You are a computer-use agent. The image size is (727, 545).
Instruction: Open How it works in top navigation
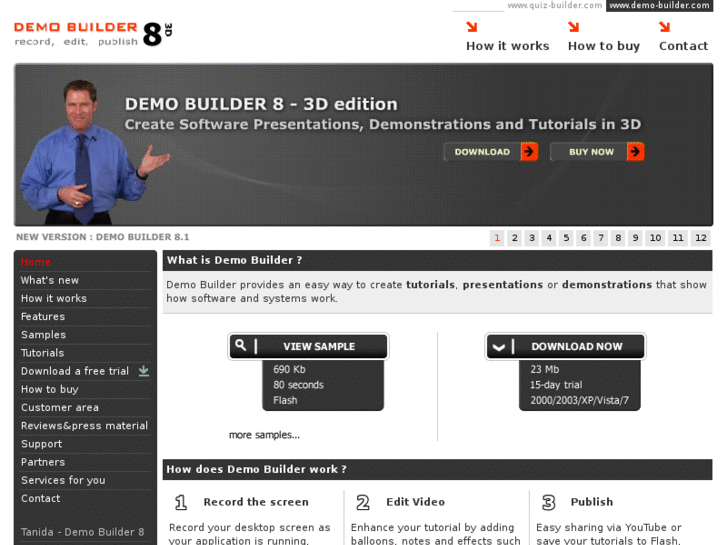[508, 46]
